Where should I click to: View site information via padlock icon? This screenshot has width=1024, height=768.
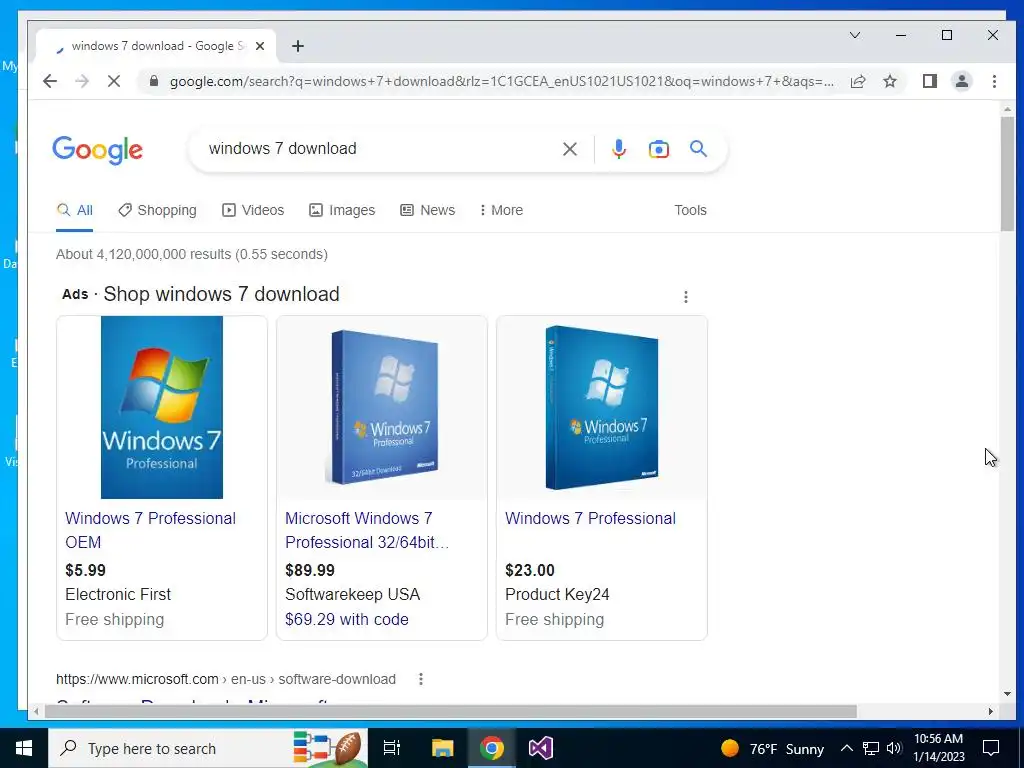point(154,81)
